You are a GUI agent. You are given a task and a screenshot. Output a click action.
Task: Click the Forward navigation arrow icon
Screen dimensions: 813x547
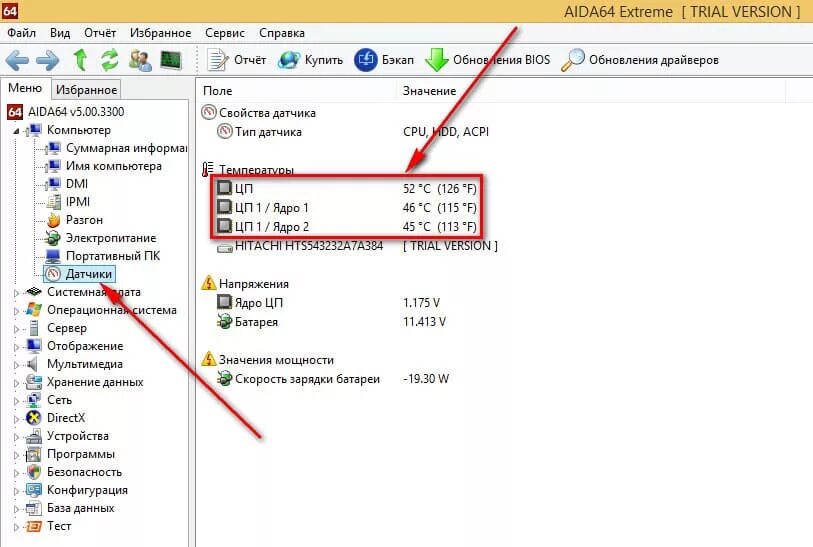47,60
